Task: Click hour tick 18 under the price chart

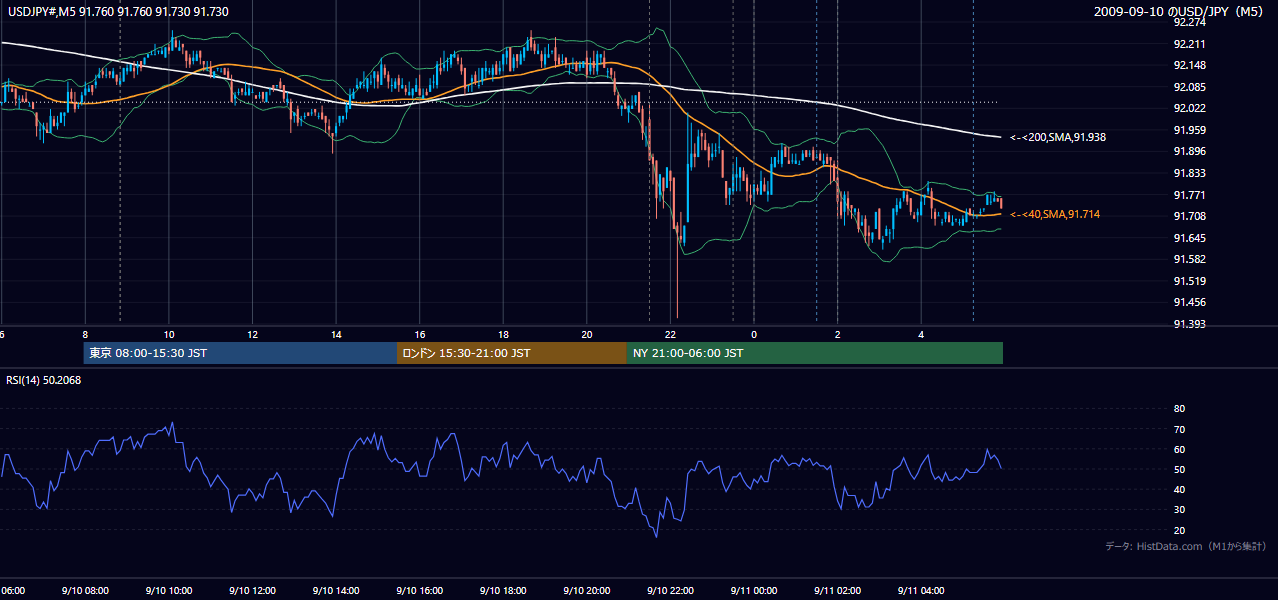Action: pos(503,335)
